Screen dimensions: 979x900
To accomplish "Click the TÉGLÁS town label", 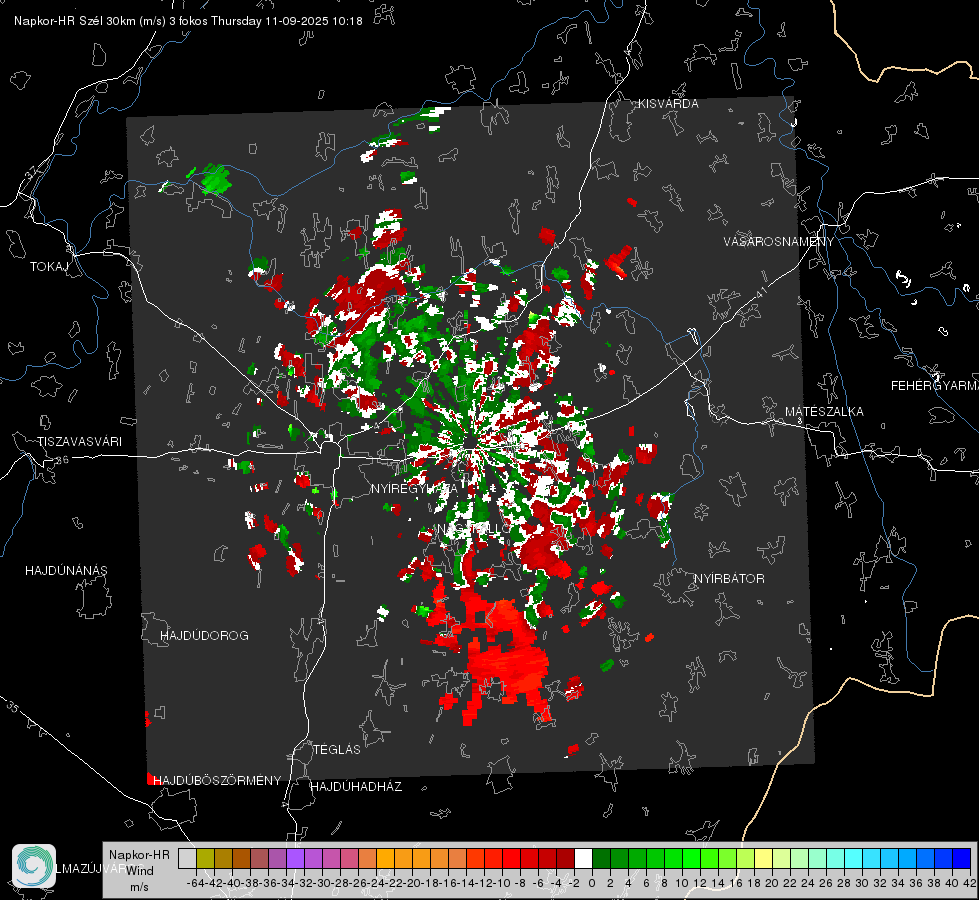I will 337,749.
